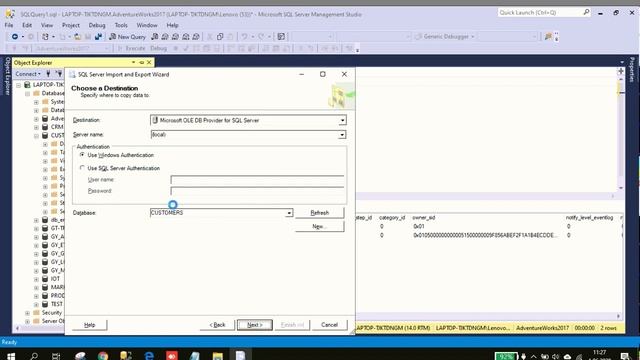Click the wizard Help button
The height and width of the screenshot is (360, 640).
89,325
